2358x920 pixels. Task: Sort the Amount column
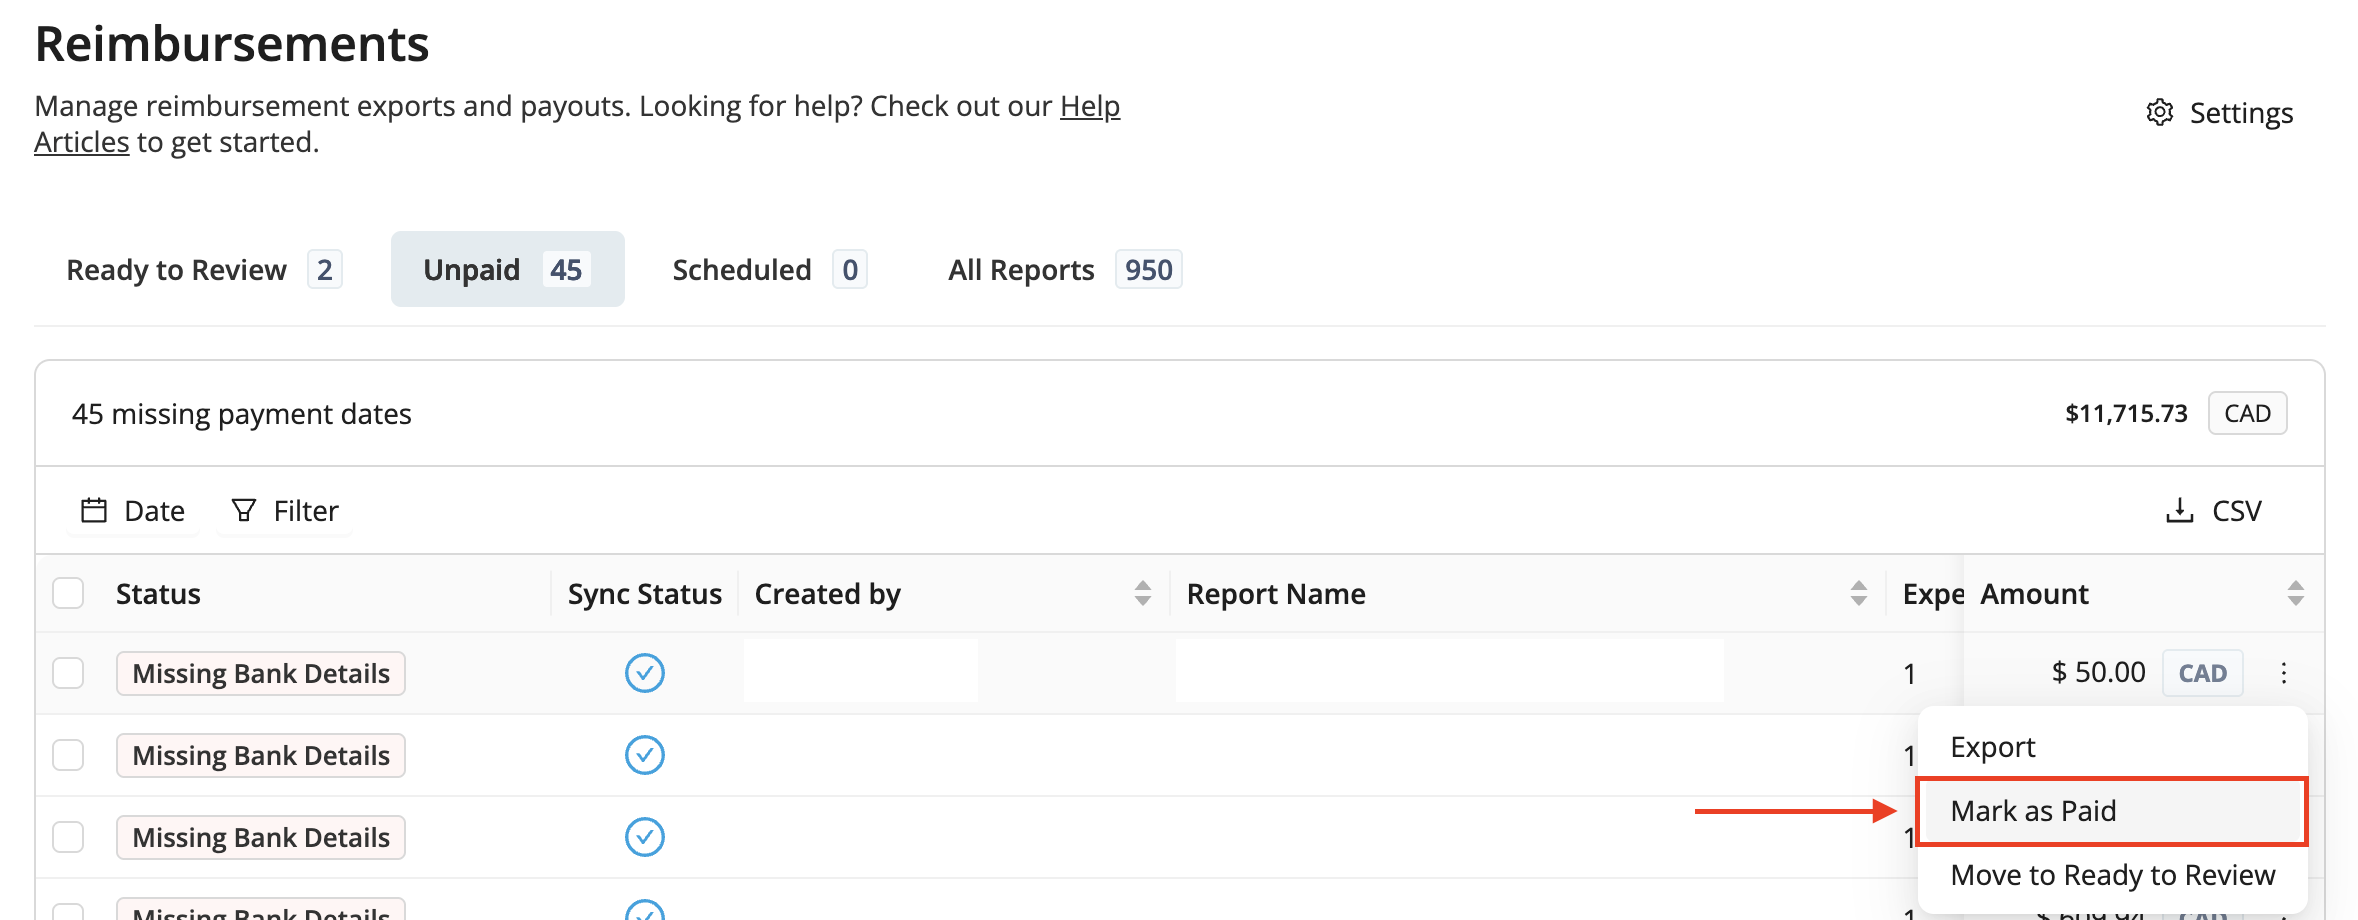[2296, 592]
